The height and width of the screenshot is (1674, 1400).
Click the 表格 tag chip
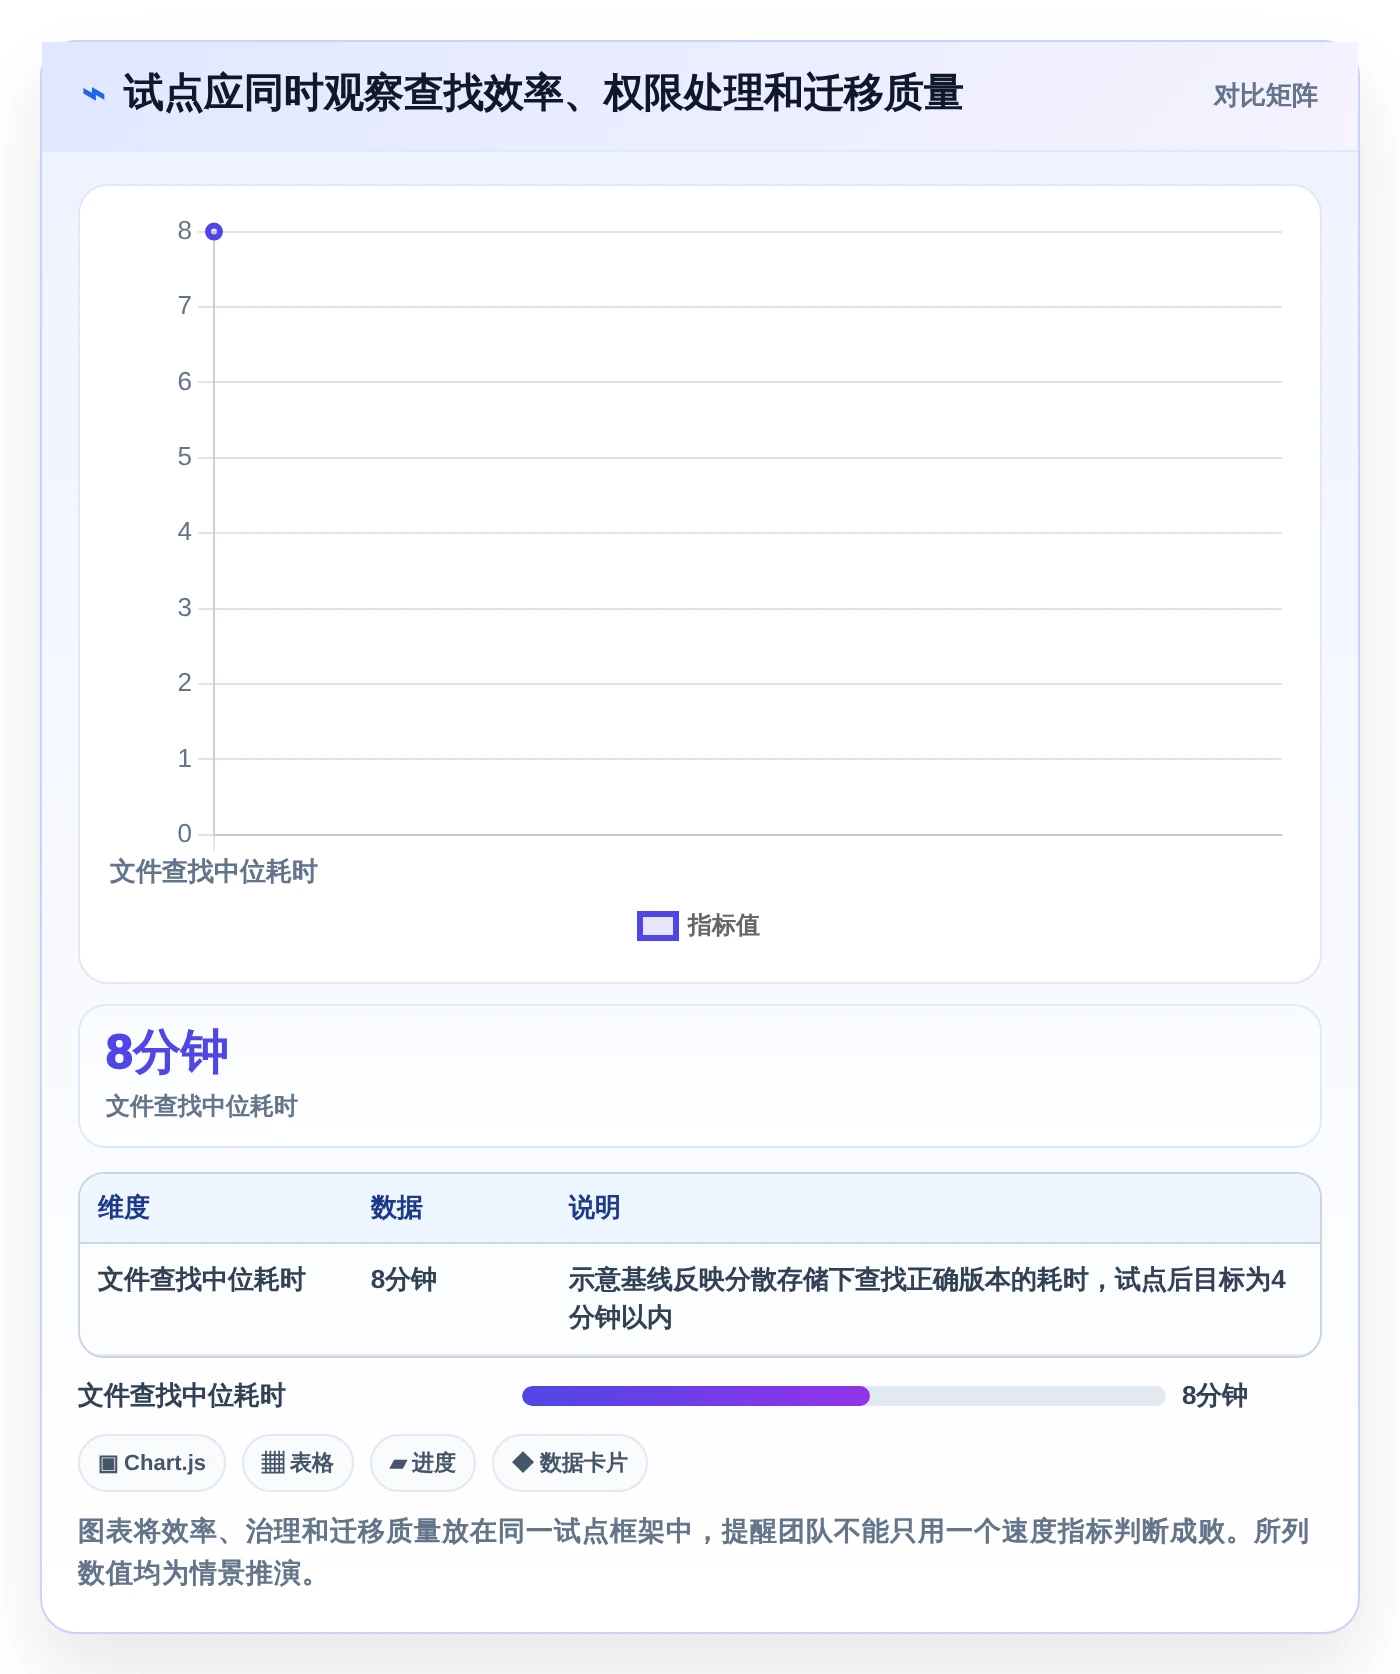click(298, 1463)
